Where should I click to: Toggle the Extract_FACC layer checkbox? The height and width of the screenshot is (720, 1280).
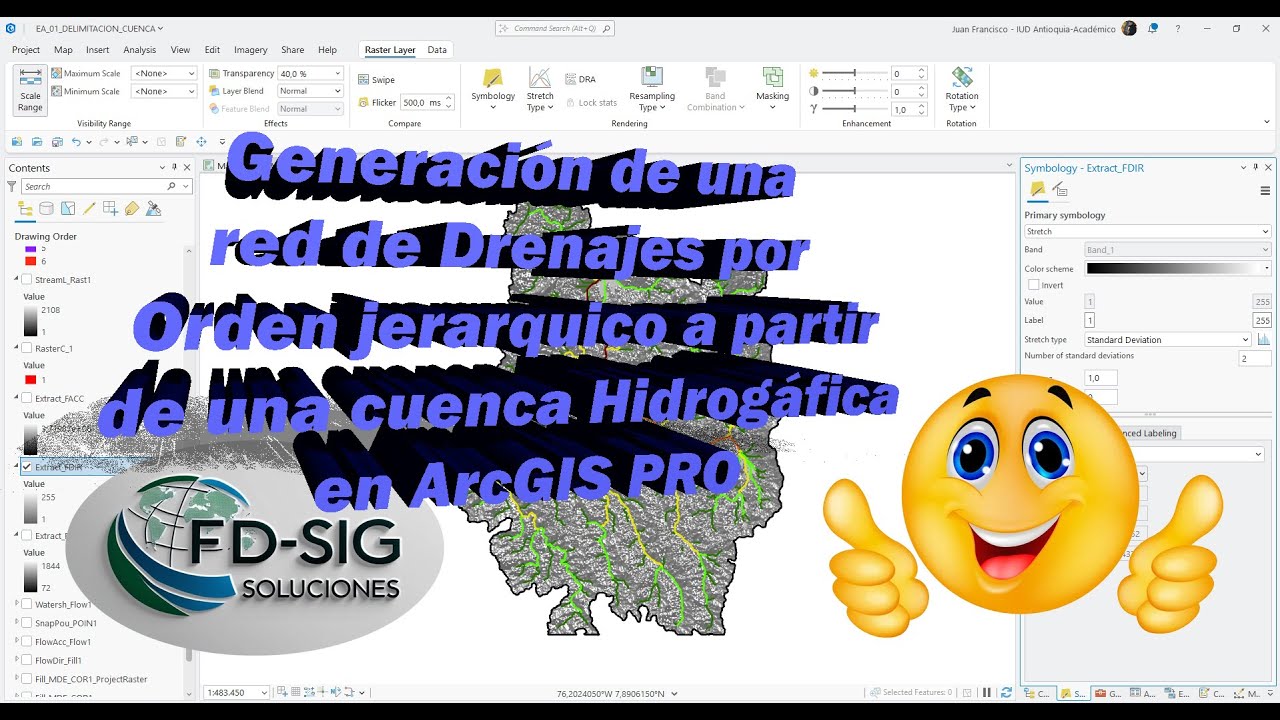27,398
